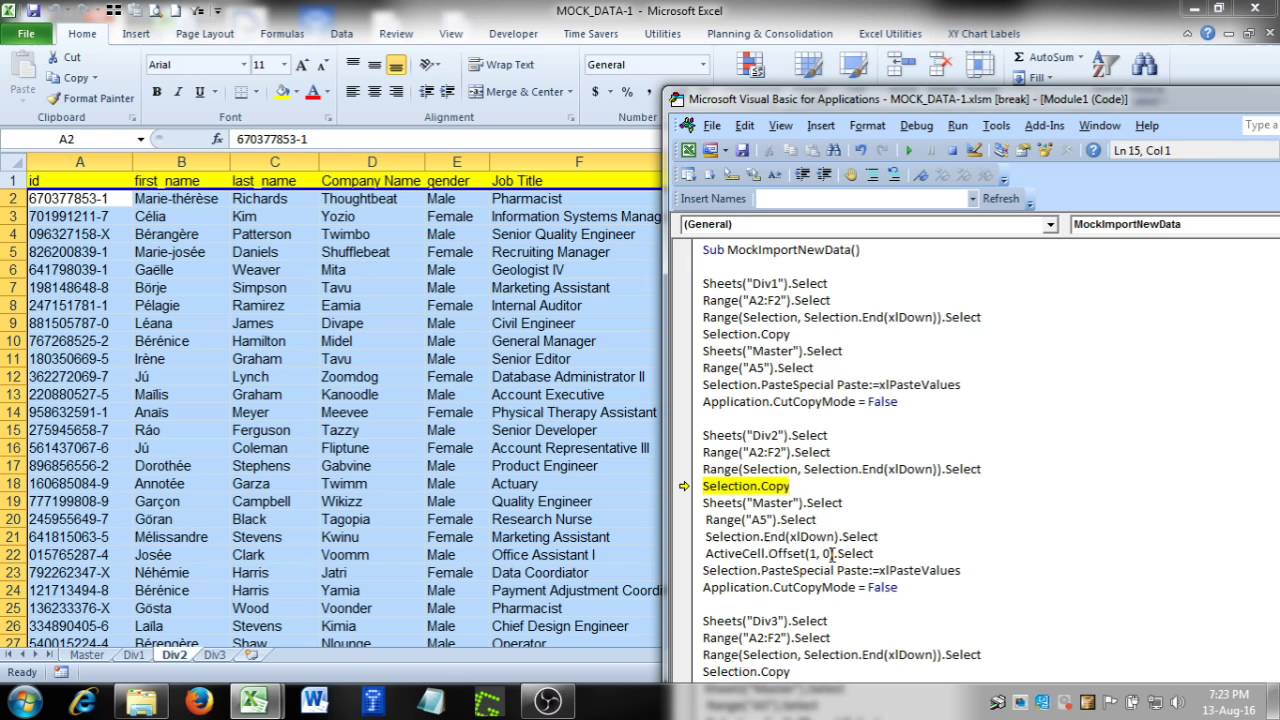Toggle Italic formatting in Excel ribbon
1280x720 pixels.
point(178,91)
